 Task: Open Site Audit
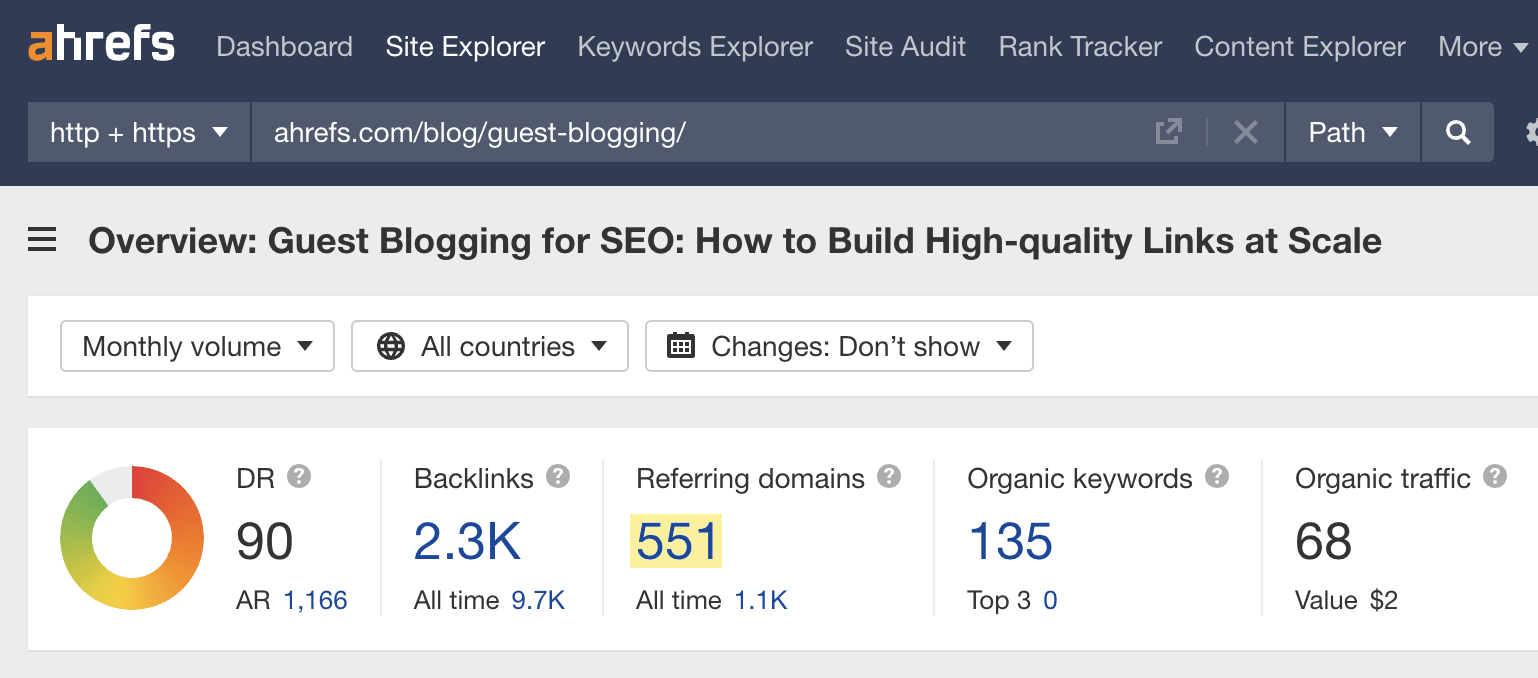coord(906,46)
